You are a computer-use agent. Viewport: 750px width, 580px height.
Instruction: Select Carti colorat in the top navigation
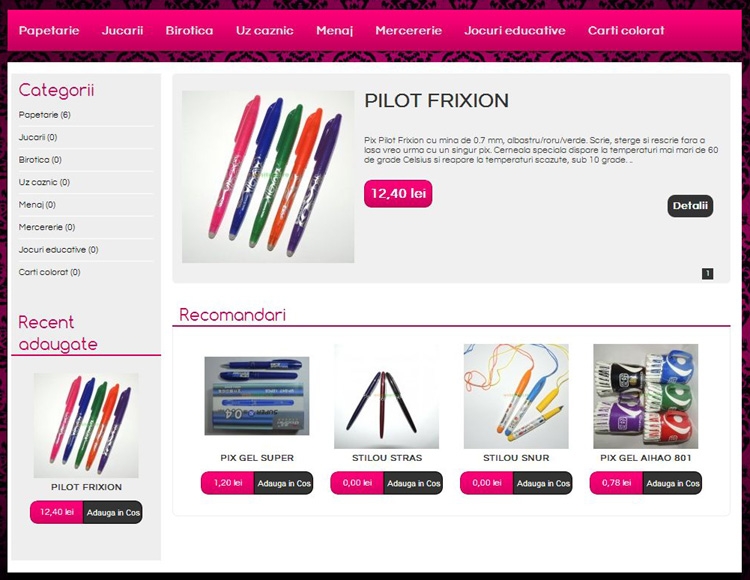pos(626,31)
